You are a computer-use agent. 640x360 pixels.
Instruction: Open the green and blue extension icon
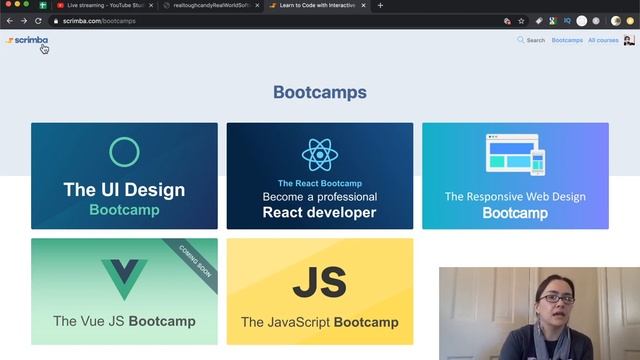[553, 21]
